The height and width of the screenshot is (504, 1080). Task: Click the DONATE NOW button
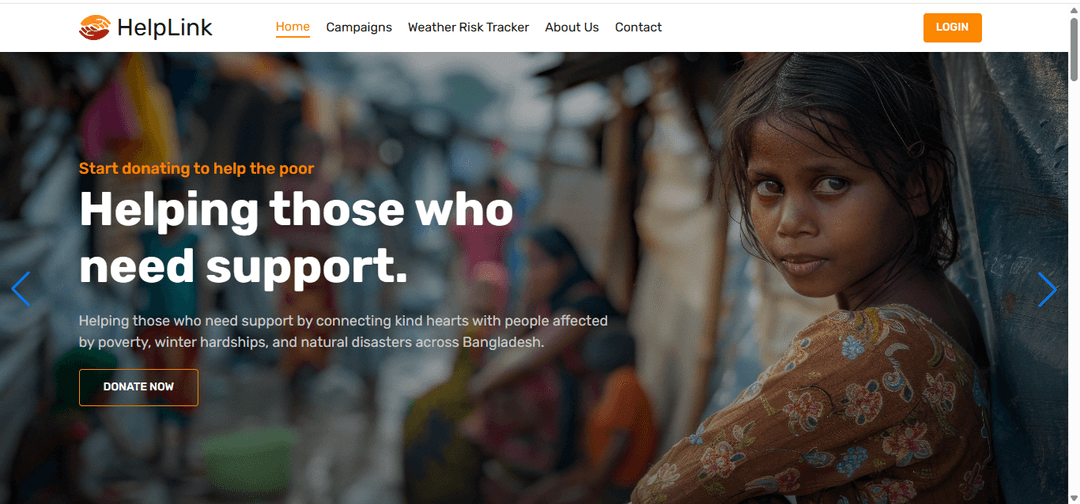pyautogui.click(x=138, y=387)
